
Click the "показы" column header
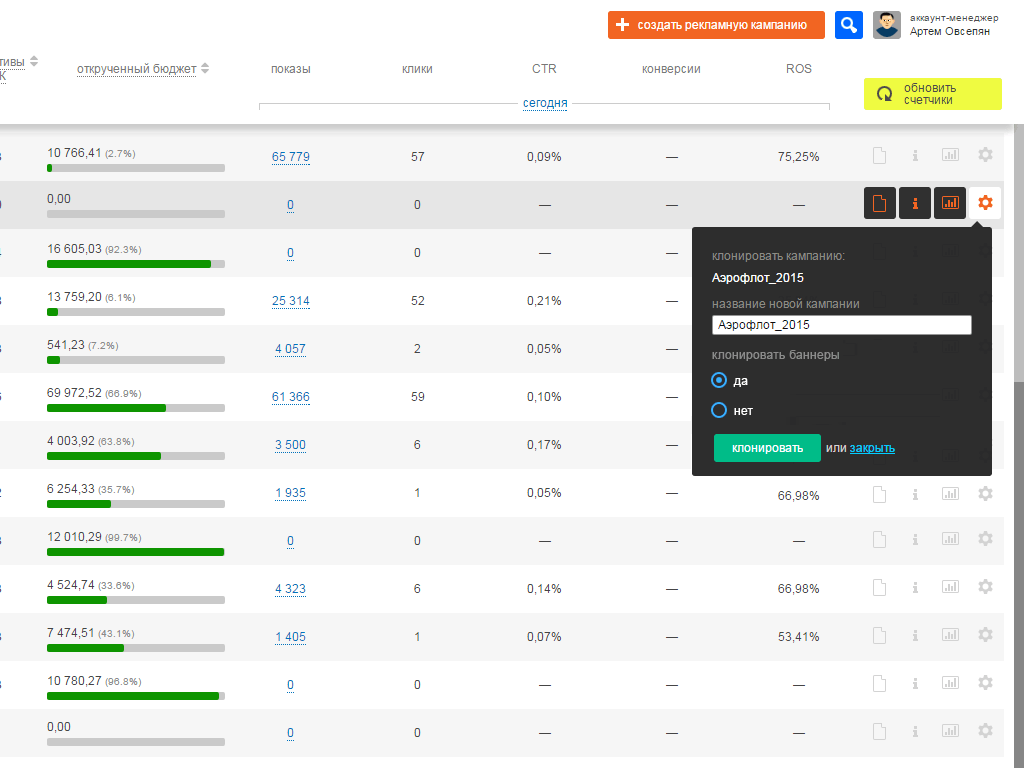290,69
